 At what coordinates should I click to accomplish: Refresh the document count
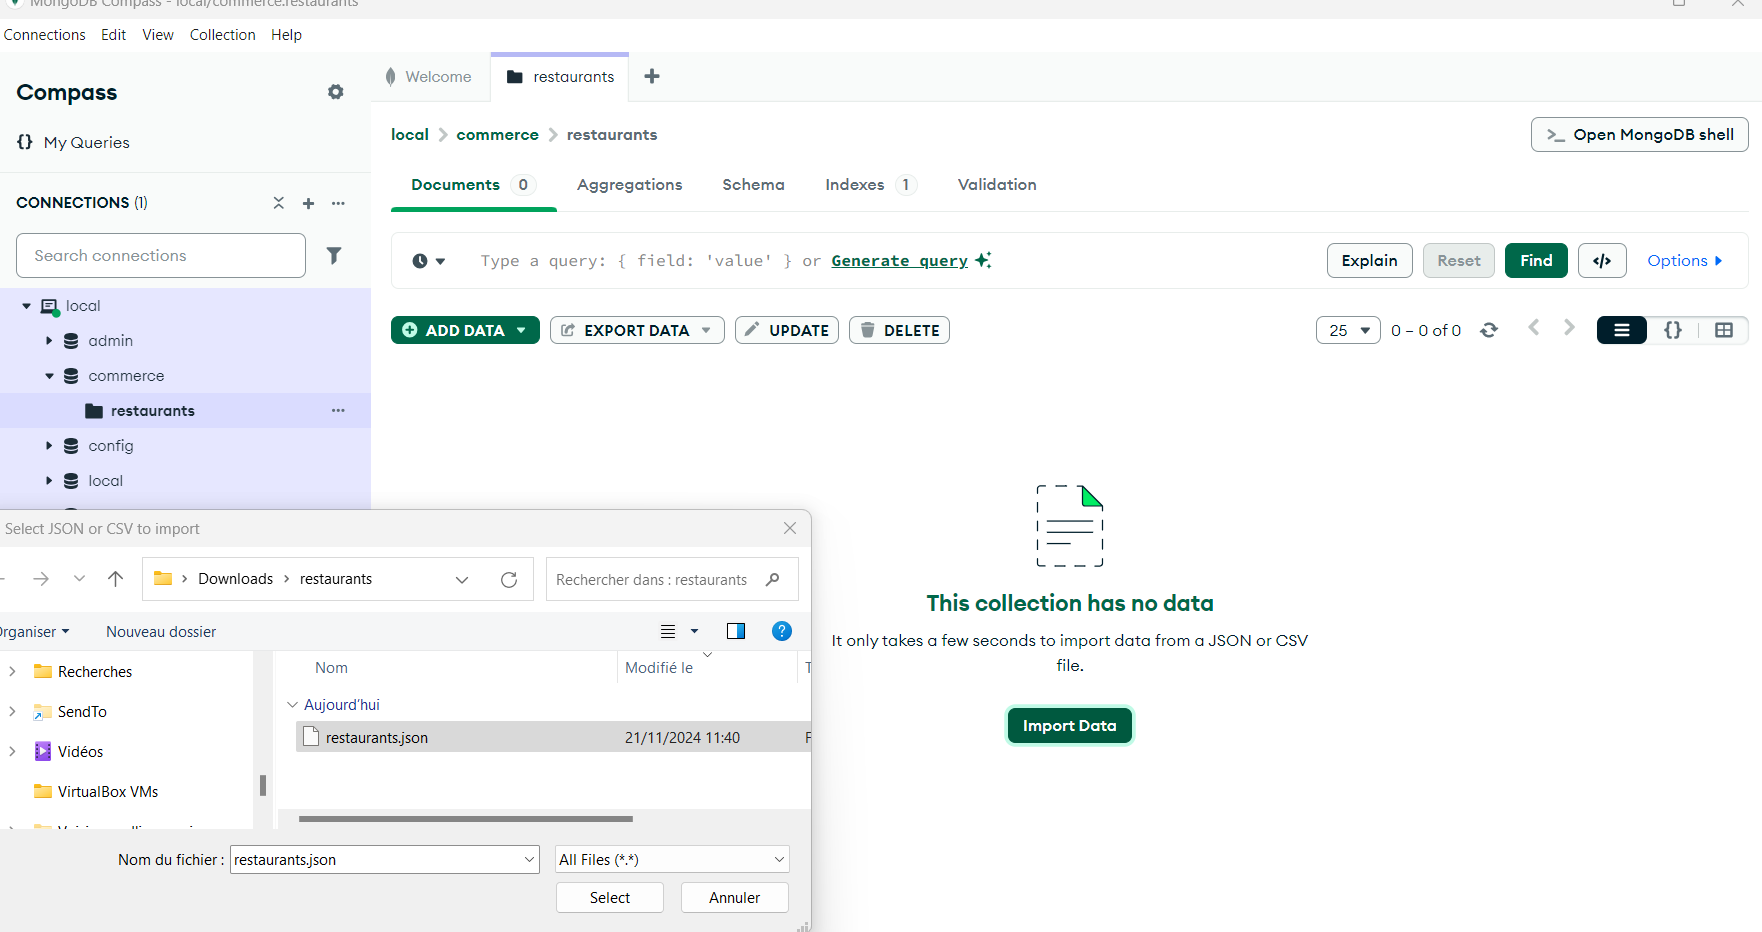click(1489, 330)
